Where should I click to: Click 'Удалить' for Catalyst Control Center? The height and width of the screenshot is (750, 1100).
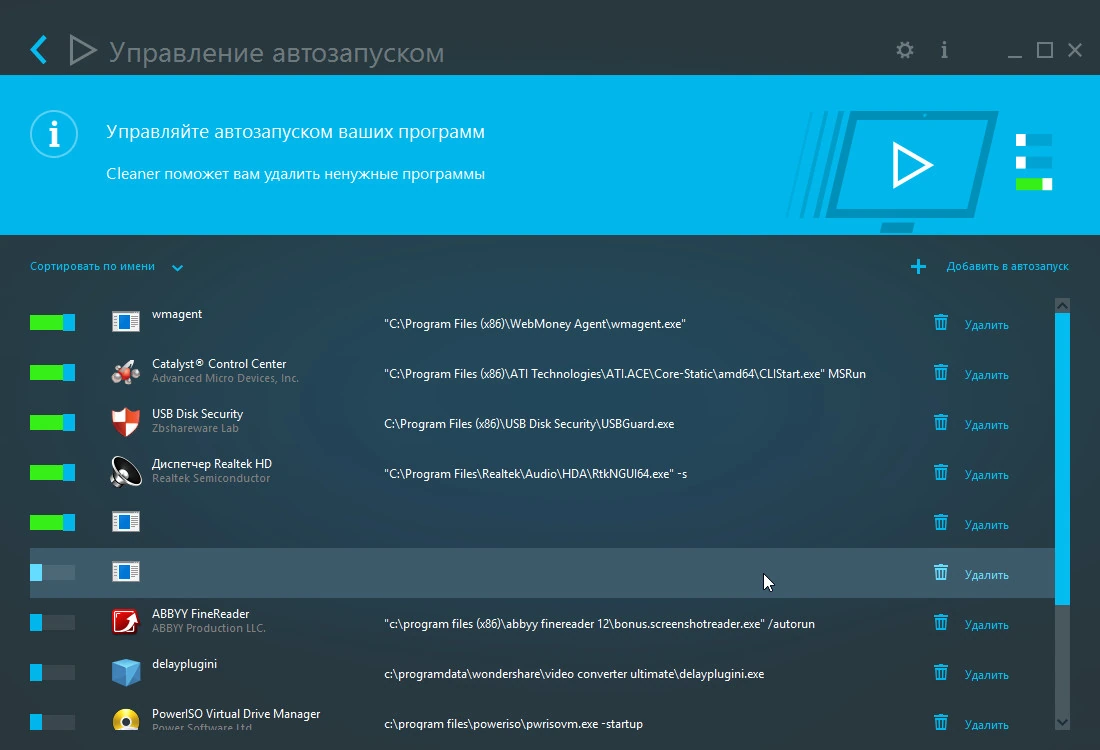[986, 375]
